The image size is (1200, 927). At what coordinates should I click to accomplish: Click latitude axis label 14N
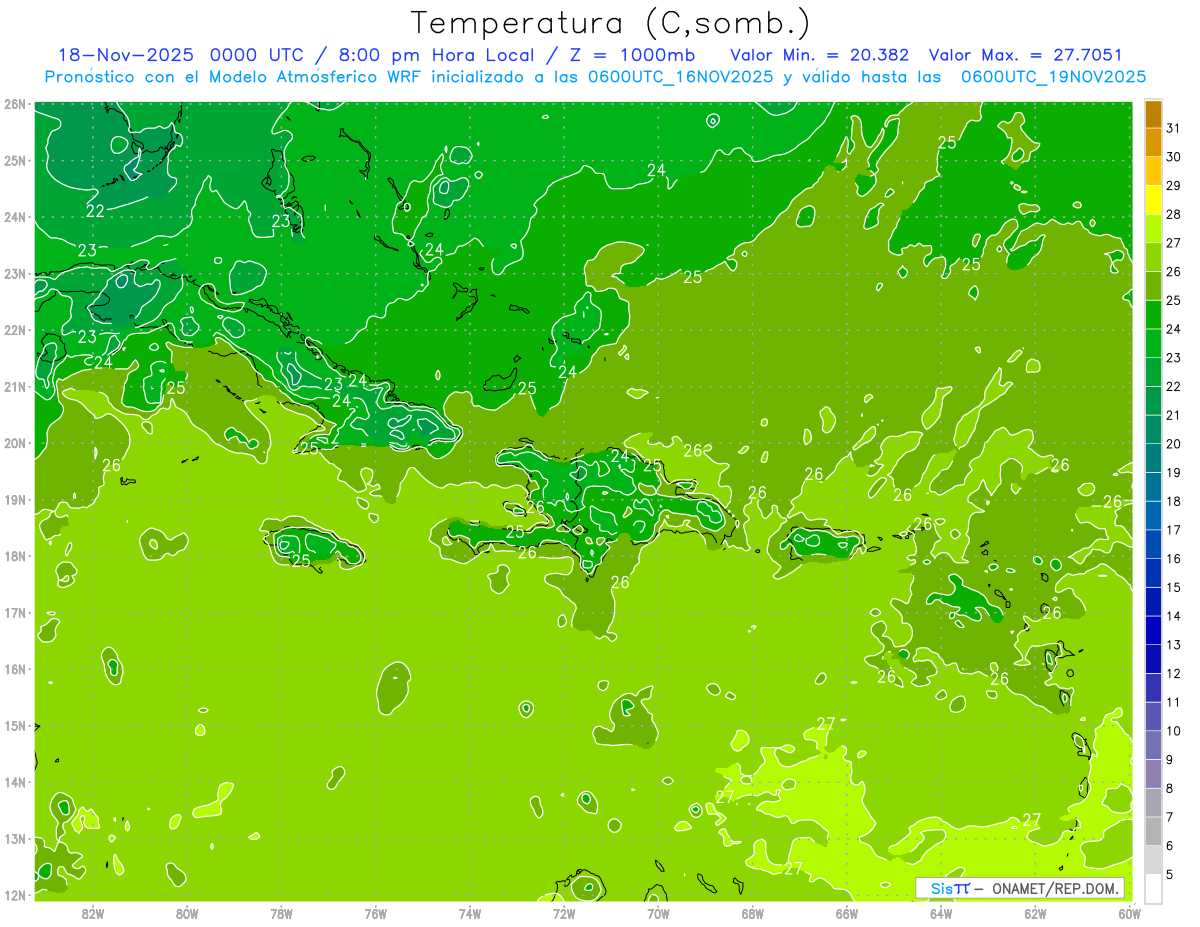click(x=14, y=782)
